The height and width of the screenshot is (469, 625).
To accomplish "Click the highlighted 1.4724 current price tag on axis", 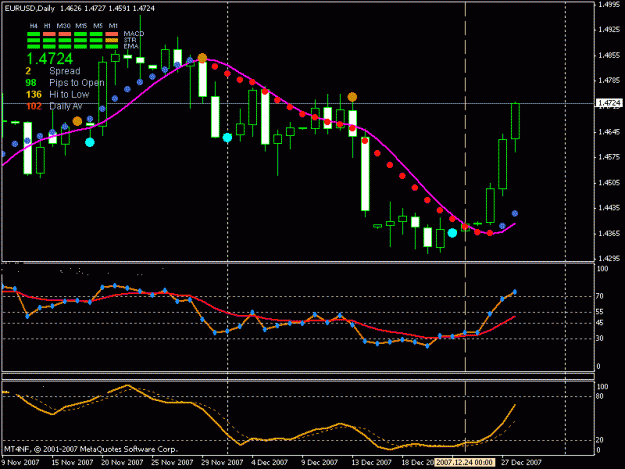I will [609, 103].
